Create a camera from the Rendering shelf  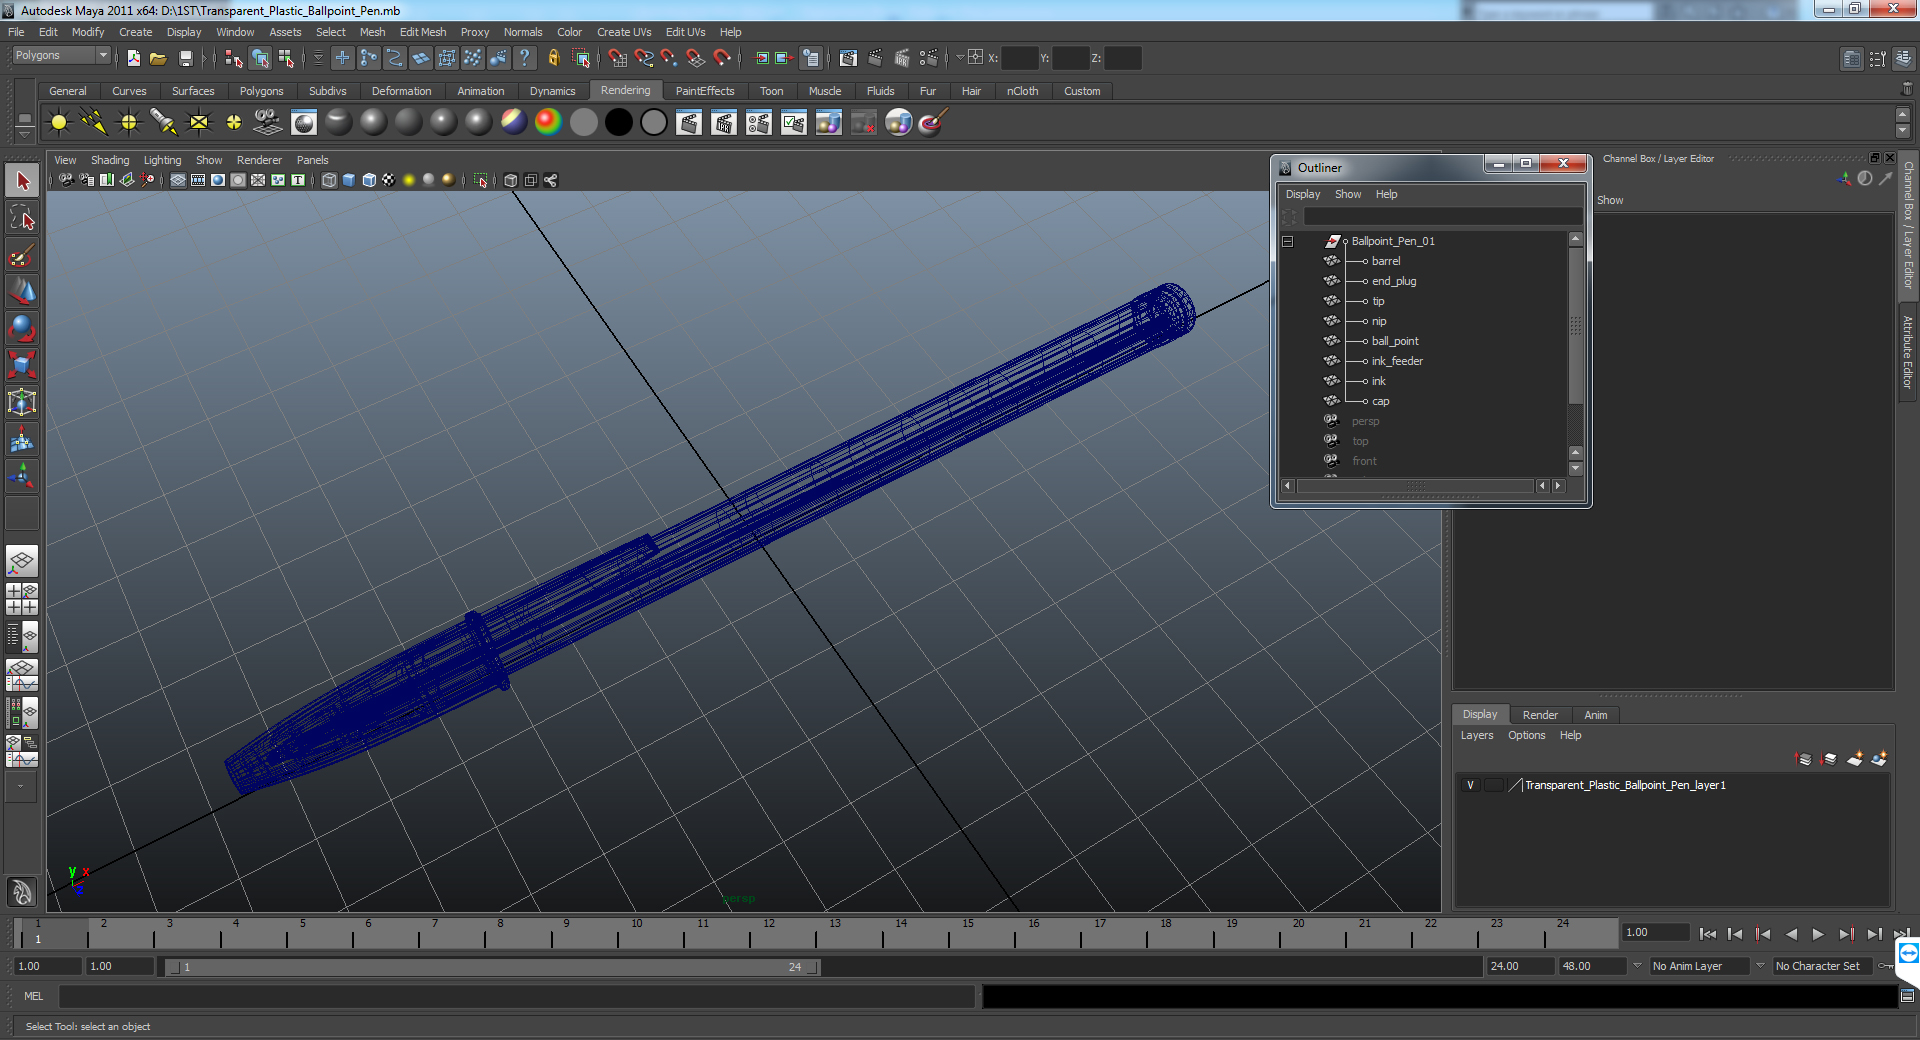[268, 123]
